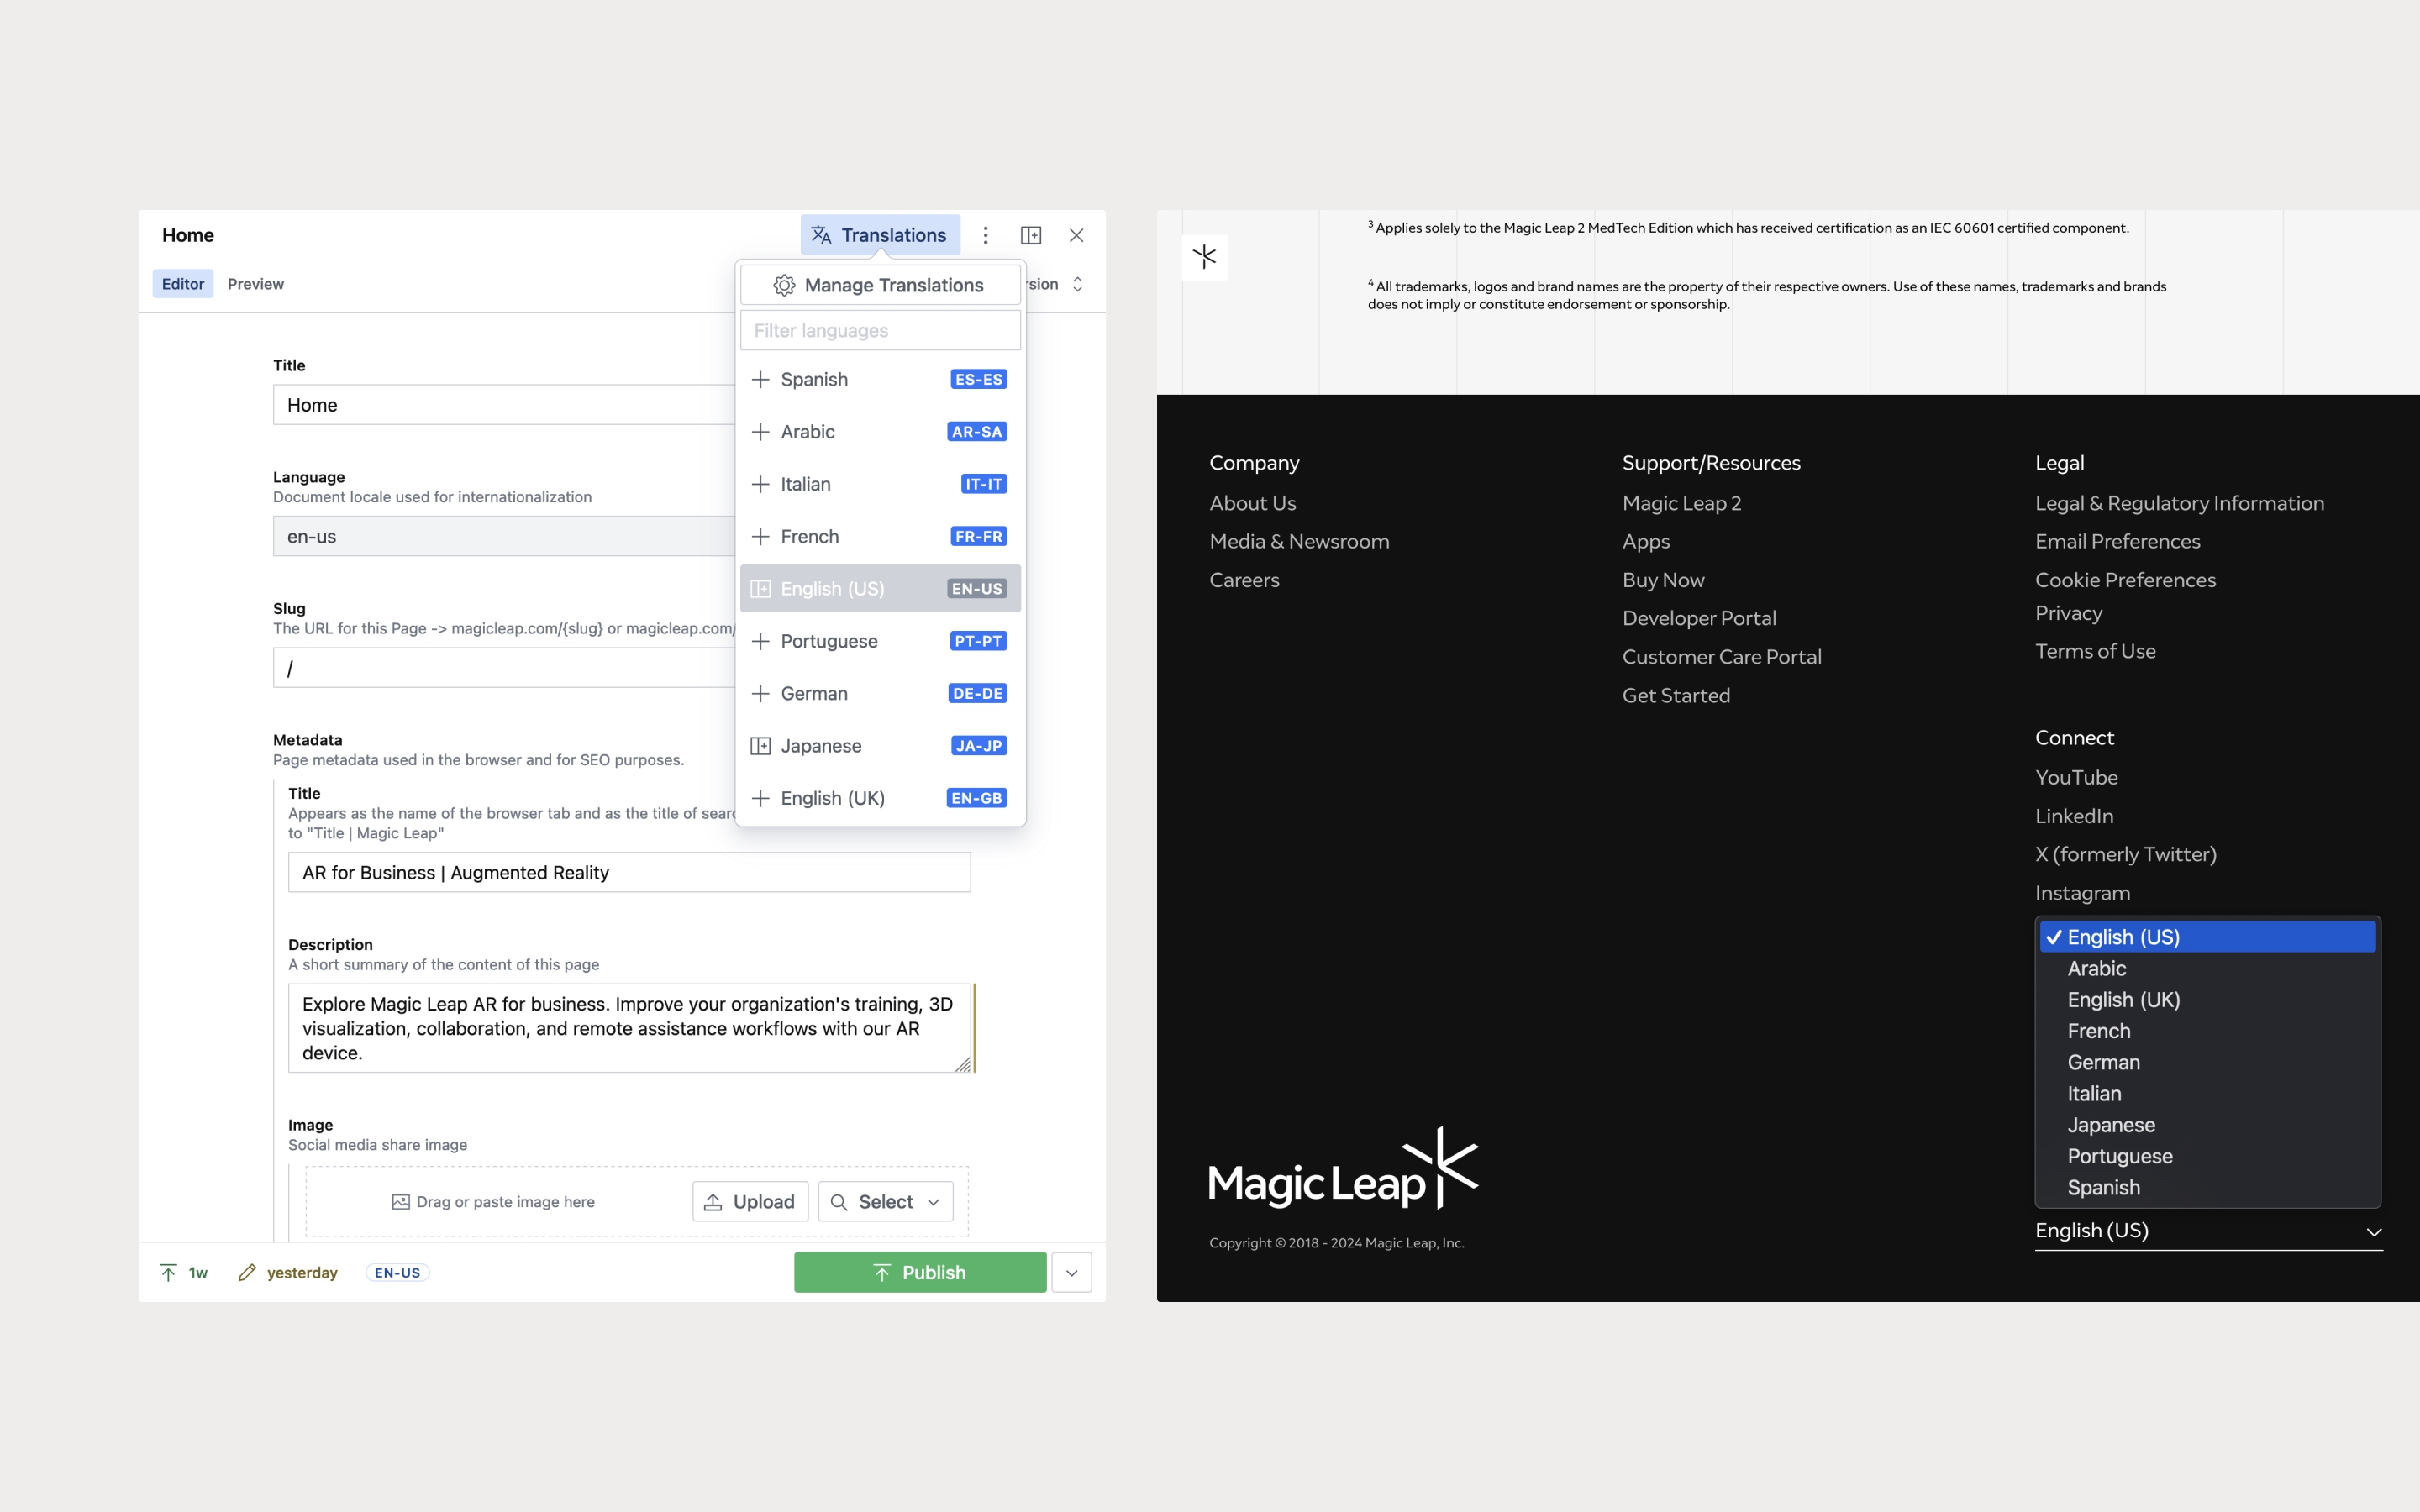Open Media & Newsroom link
2420x1512 pixels.
(x=1299, y=541)
